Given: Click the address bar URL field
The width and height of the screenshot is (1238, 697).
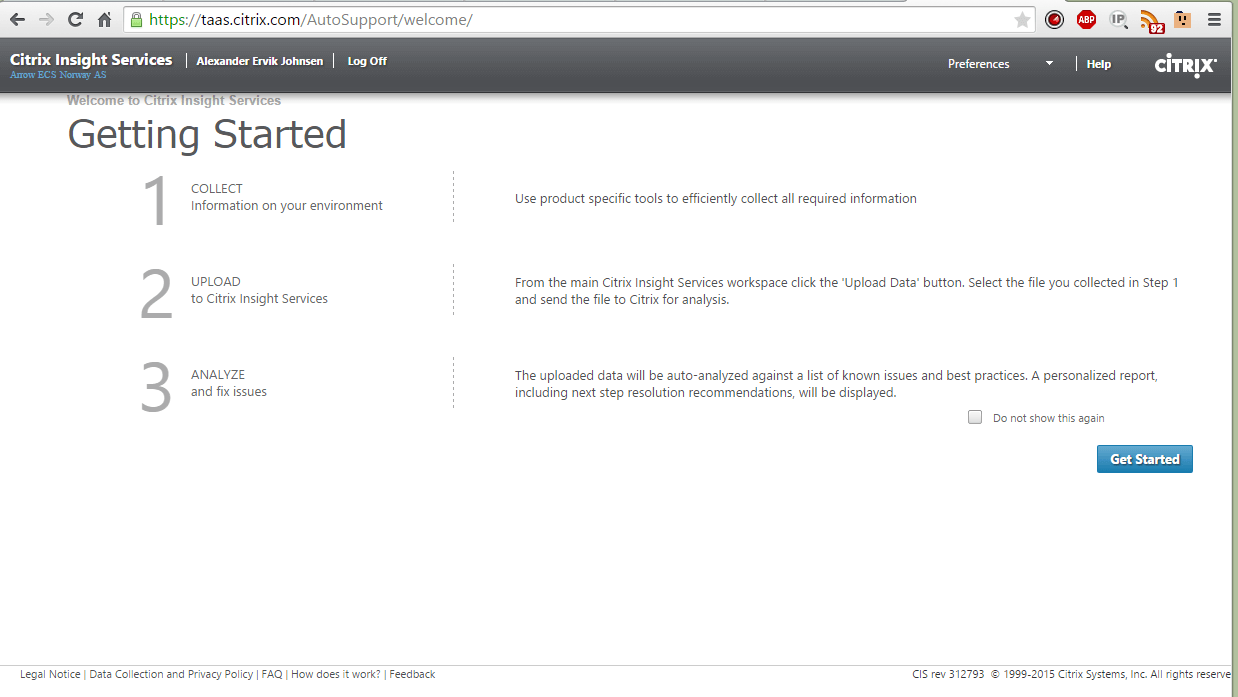Looking at the screenshot, I should 580,19.
